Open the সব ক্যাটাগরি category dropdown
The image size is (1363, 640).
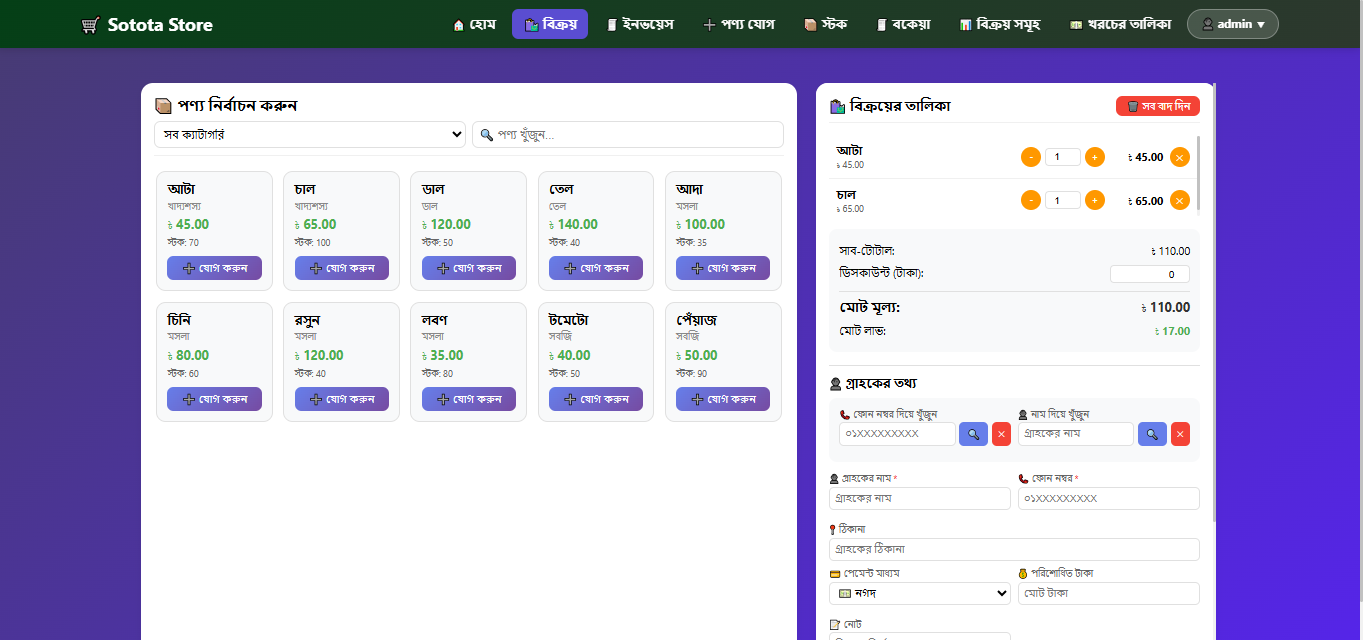(310, 134)
